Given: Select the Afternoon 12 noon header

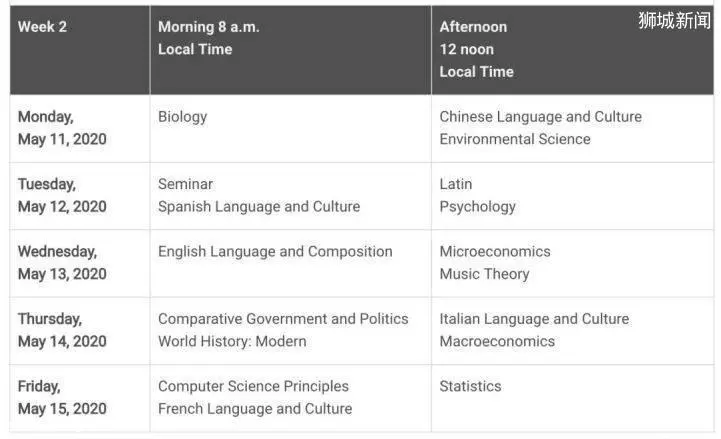Looking at the screenshot, I should [572, 50].
